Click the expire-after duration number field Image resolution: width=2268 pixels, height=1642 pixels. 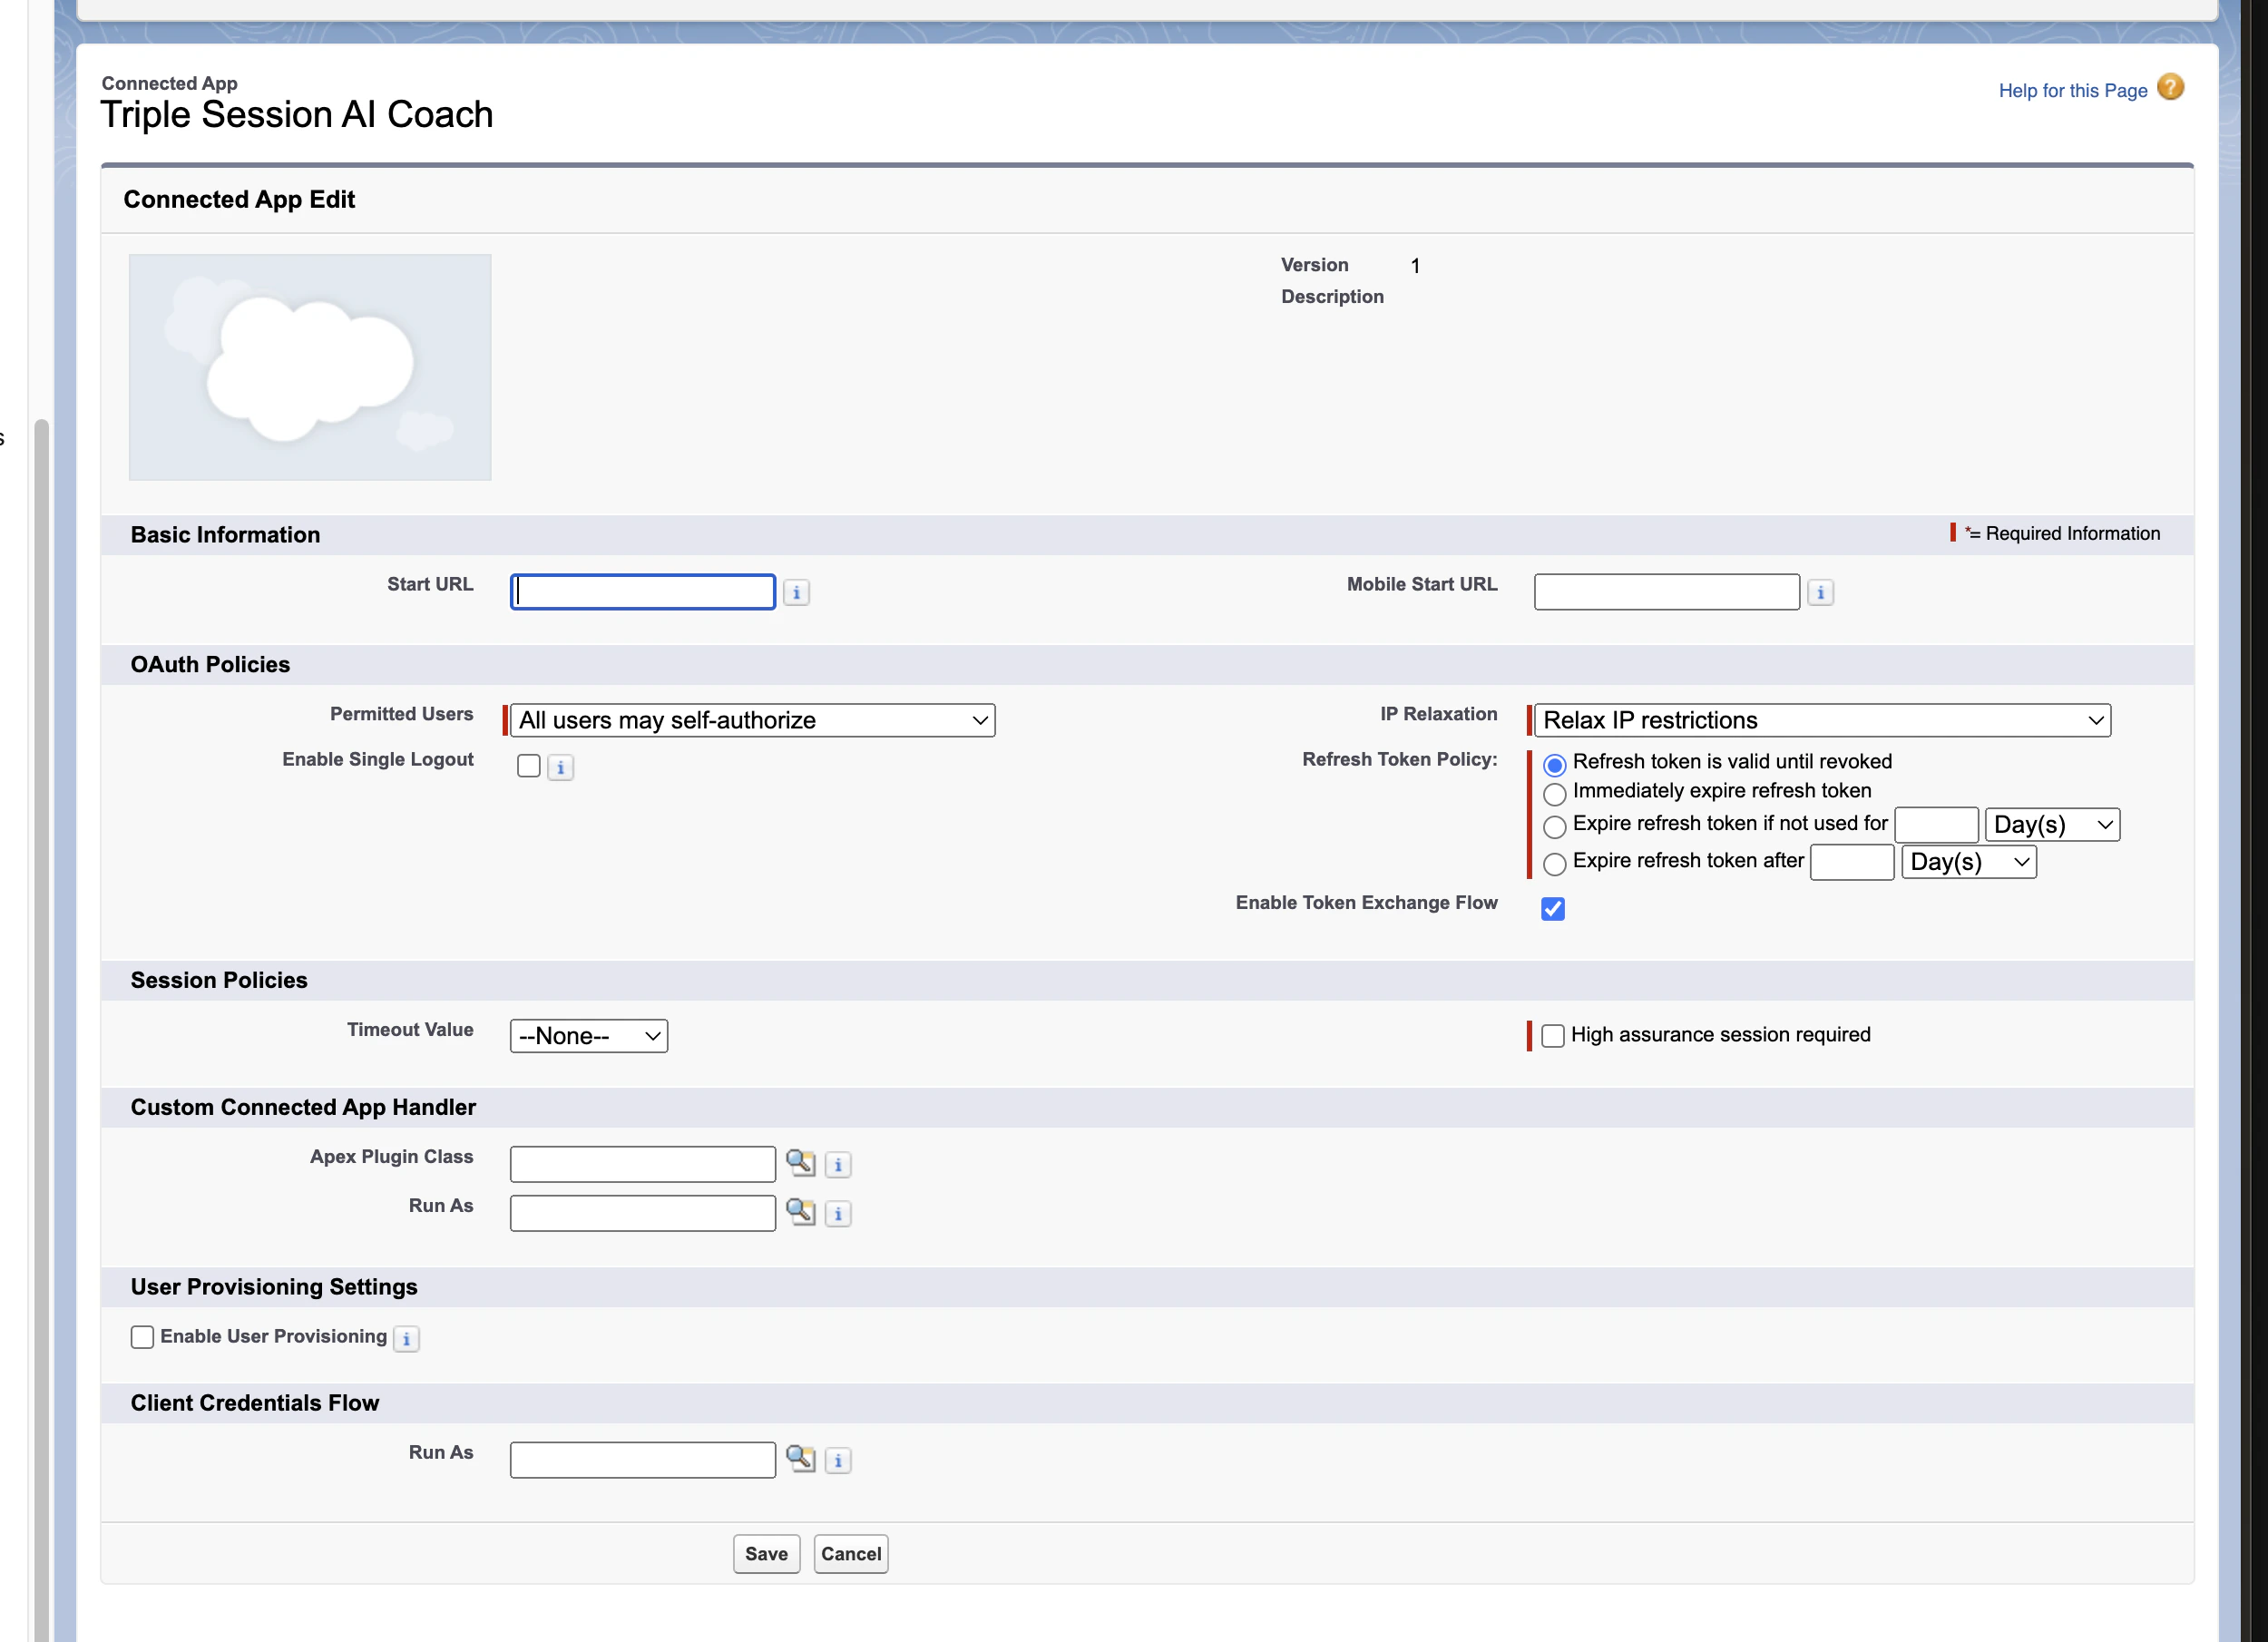point(1852,862)
